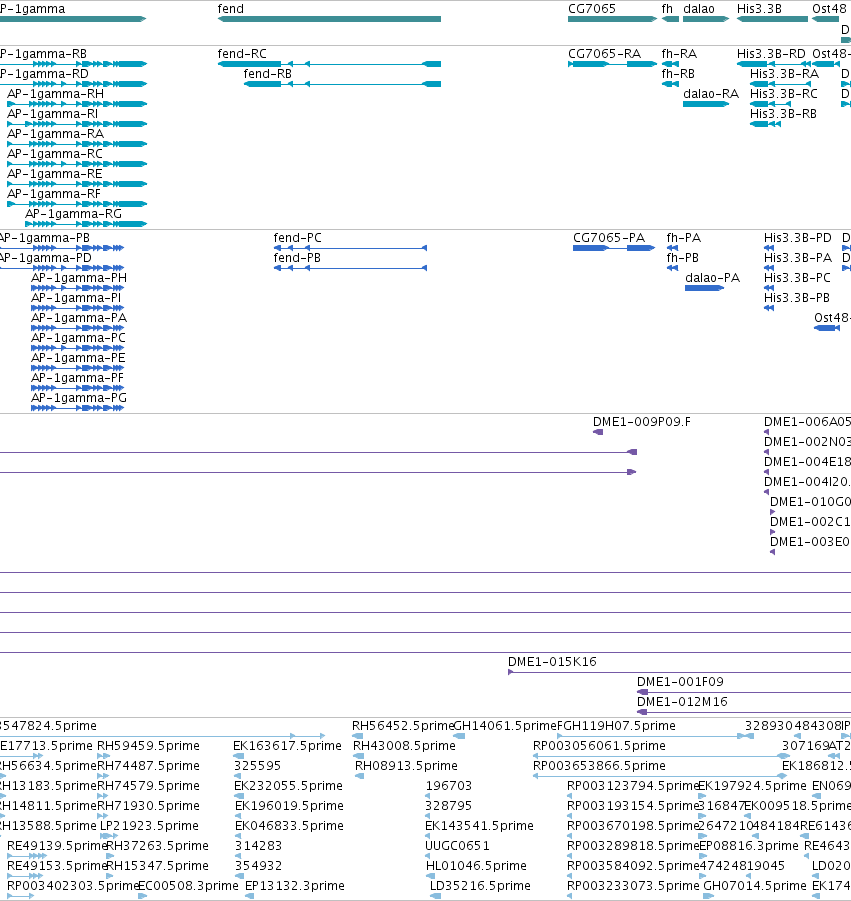Select the 325595 EST feature

[237, 776]
